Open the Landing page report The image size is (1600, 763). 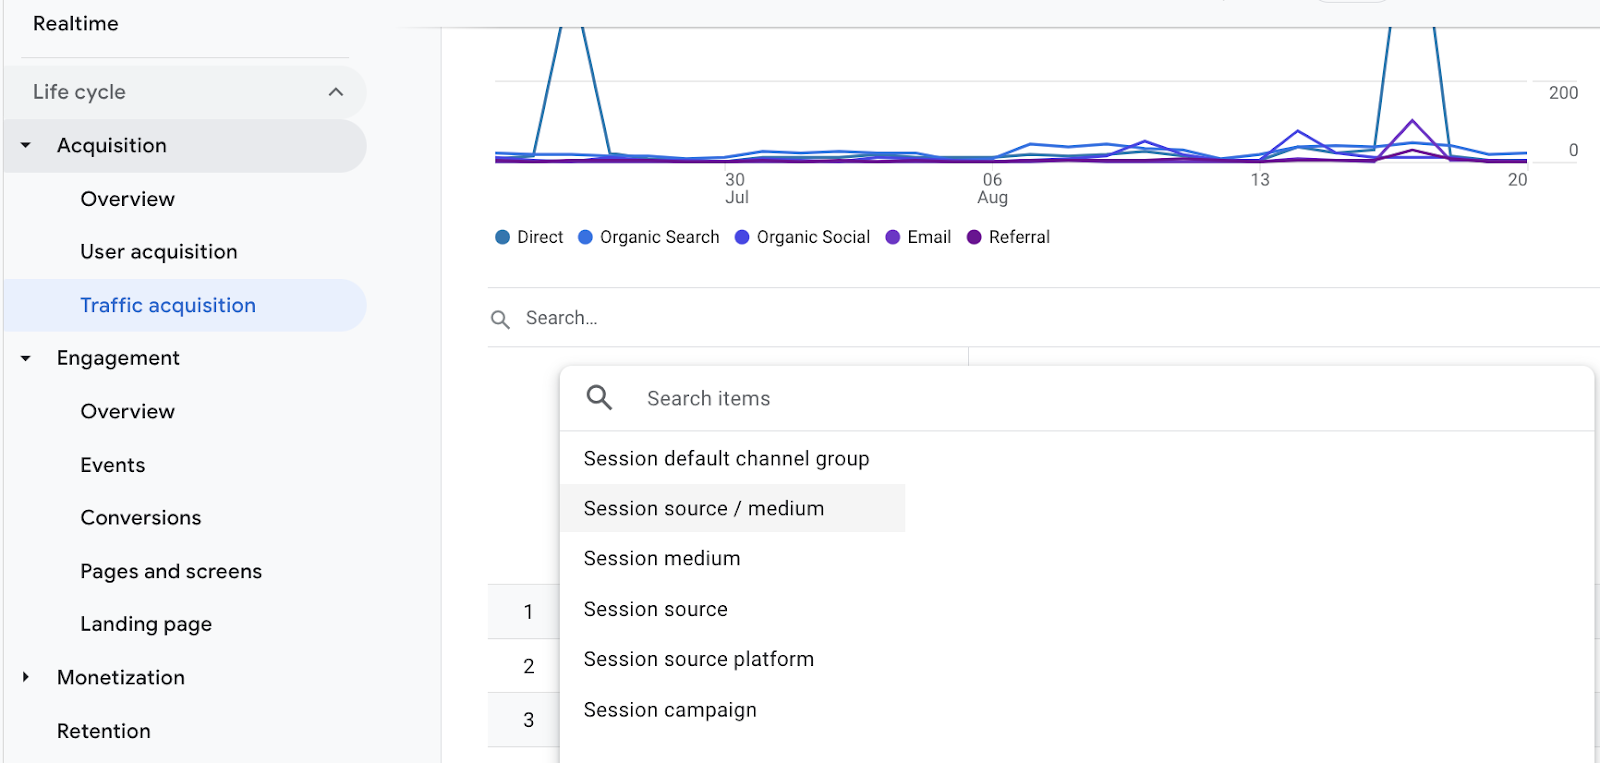coord(146,624)
